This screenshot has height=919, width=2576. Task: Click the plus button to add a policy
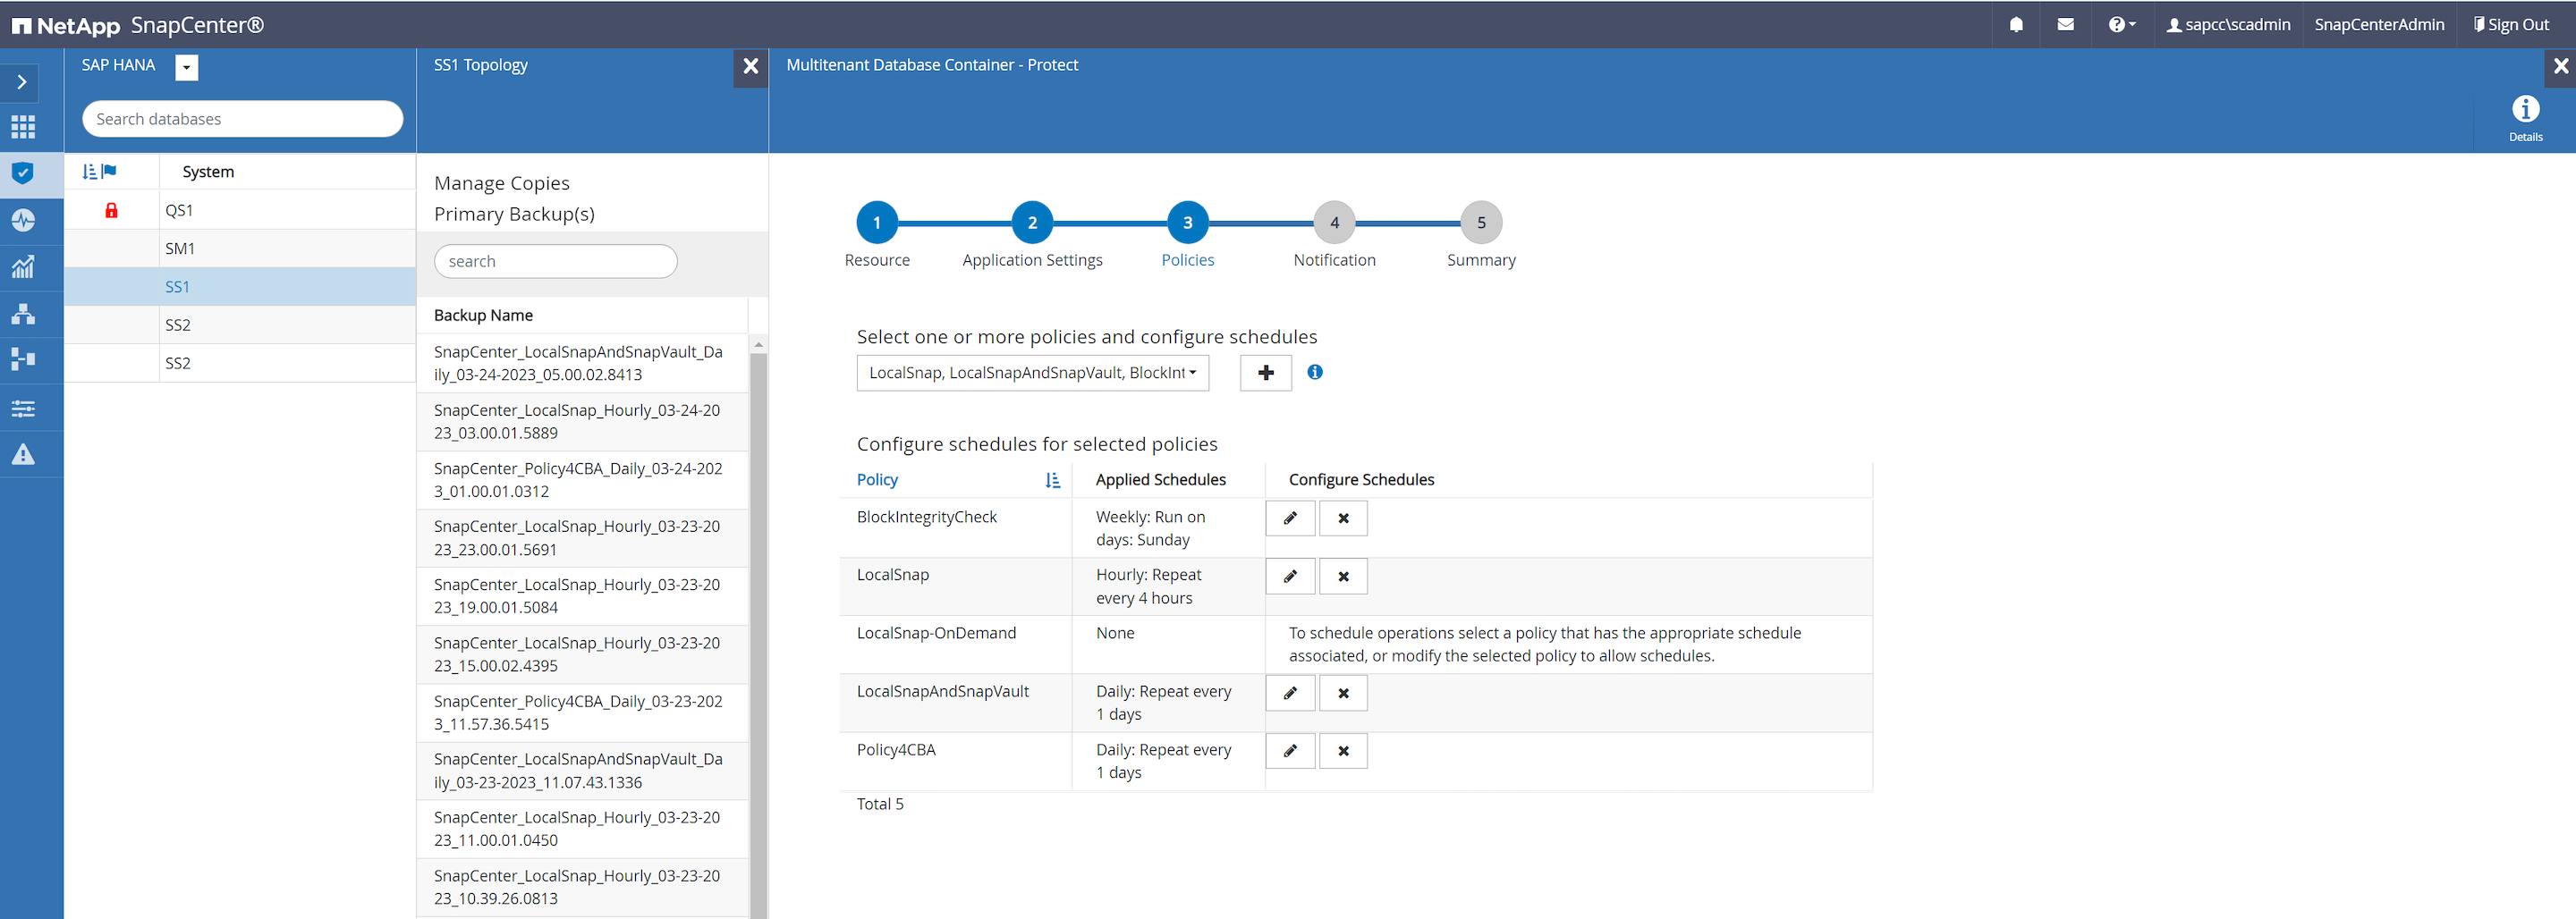[1265, 373]
